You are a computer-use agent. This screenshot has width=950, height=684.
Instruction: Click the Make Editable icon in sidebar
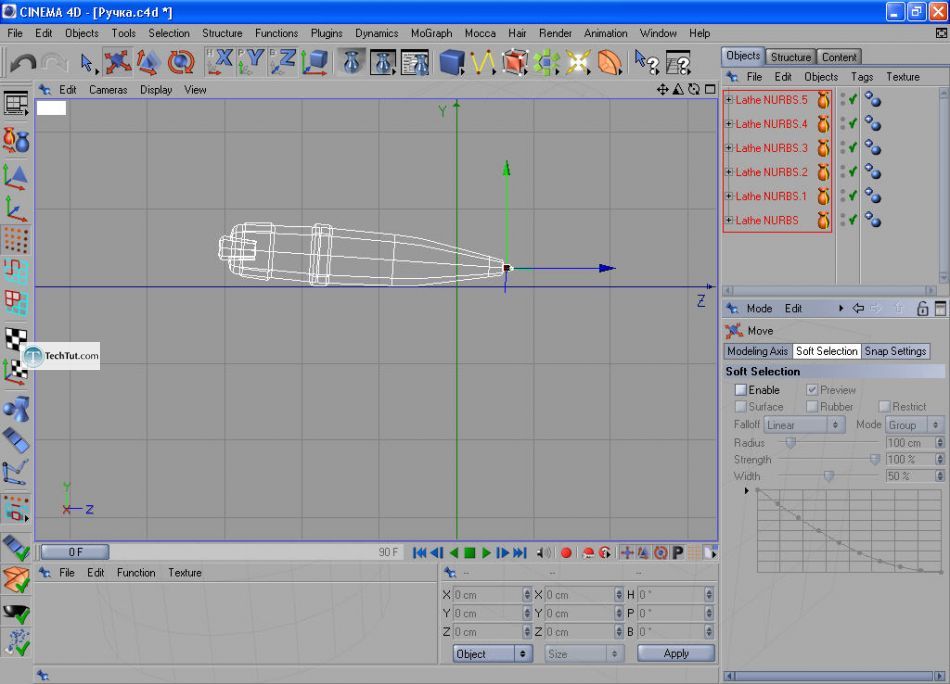point(16,140)
